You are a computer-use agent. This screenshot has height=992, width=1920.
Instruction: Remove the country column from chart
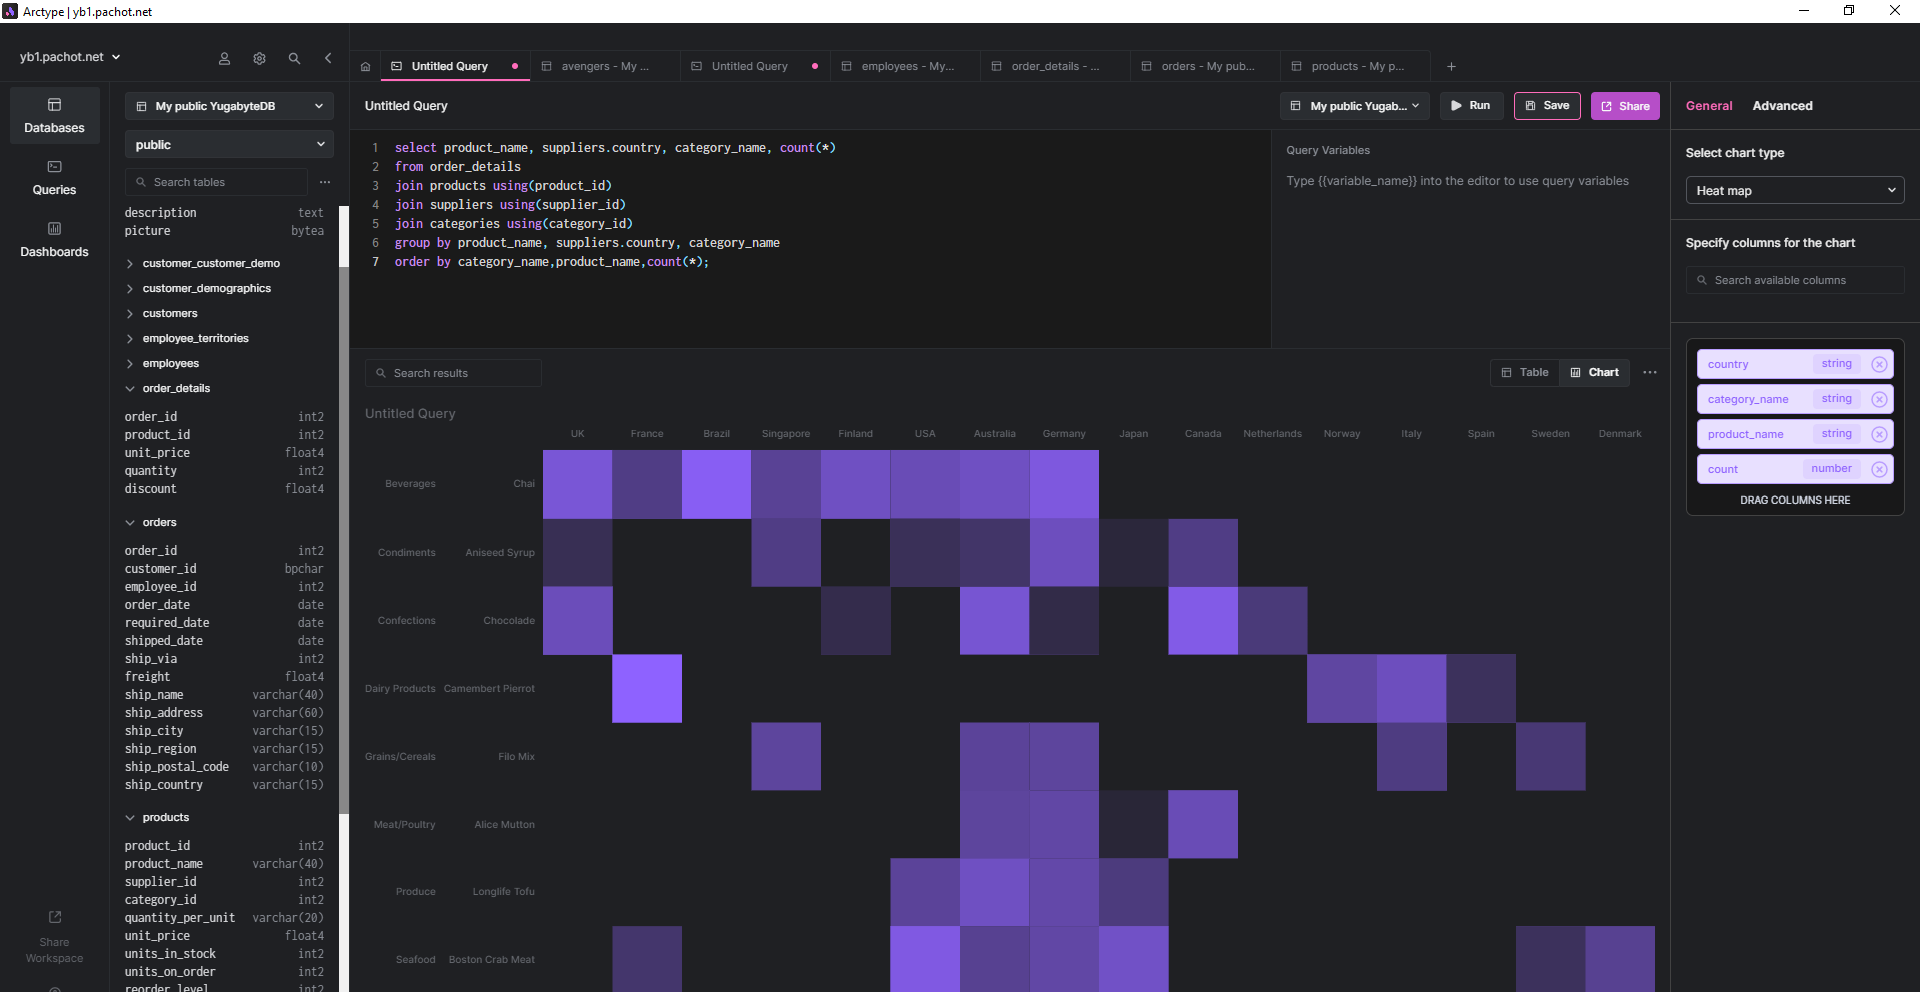click(1879, 364)
